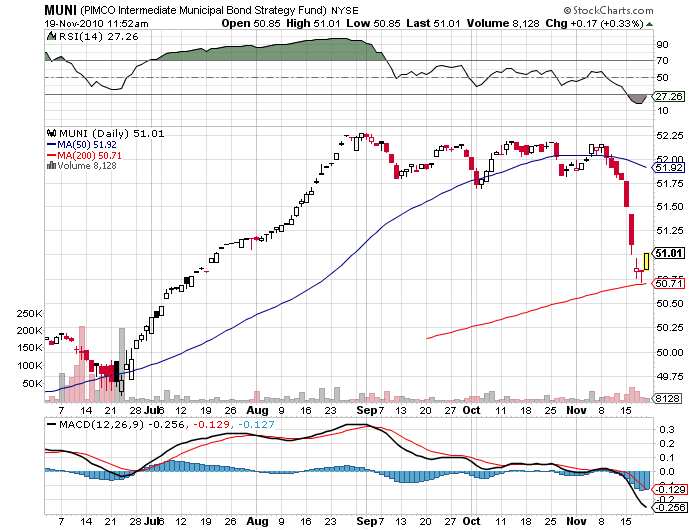Click the Open 50.85 value
The width and height of the screenshot is (700, 530).
pyautogui.click(x=251, y=23)
